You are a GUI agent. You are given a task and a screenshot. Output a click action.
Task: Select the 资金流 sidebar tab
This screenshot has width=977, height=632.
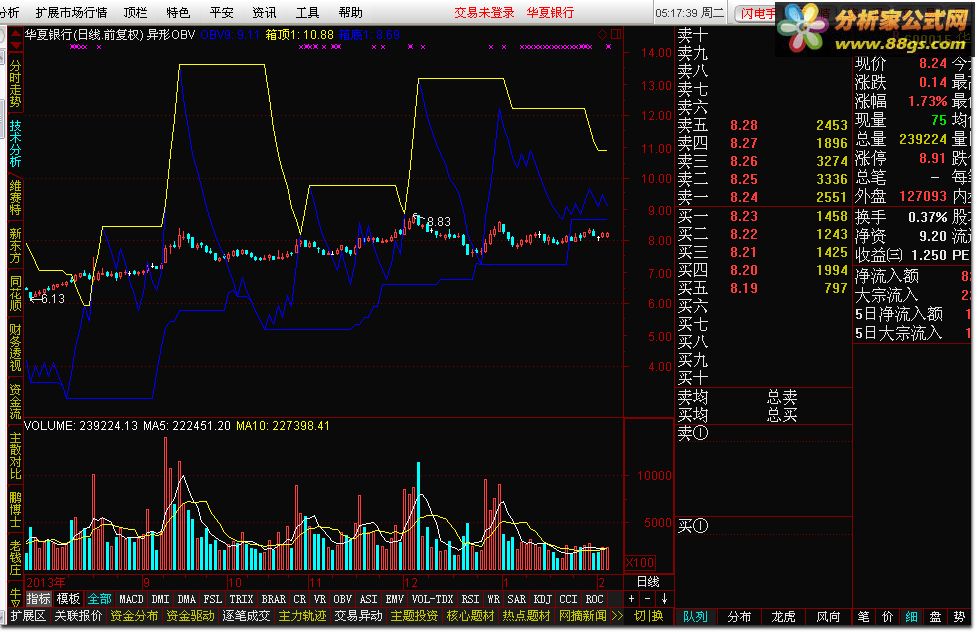click(x=16, y=401)
